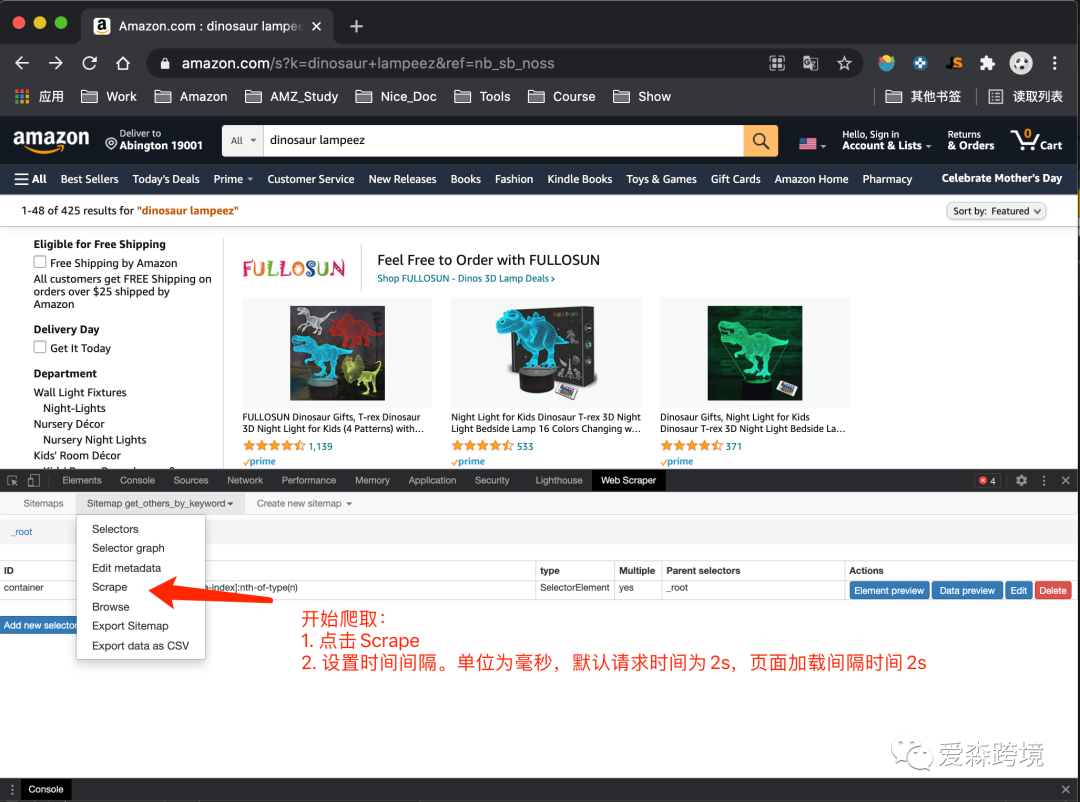Switch to the Network DevTools tab
This screenshot has height=802, width=1080.
coord(245,480)
